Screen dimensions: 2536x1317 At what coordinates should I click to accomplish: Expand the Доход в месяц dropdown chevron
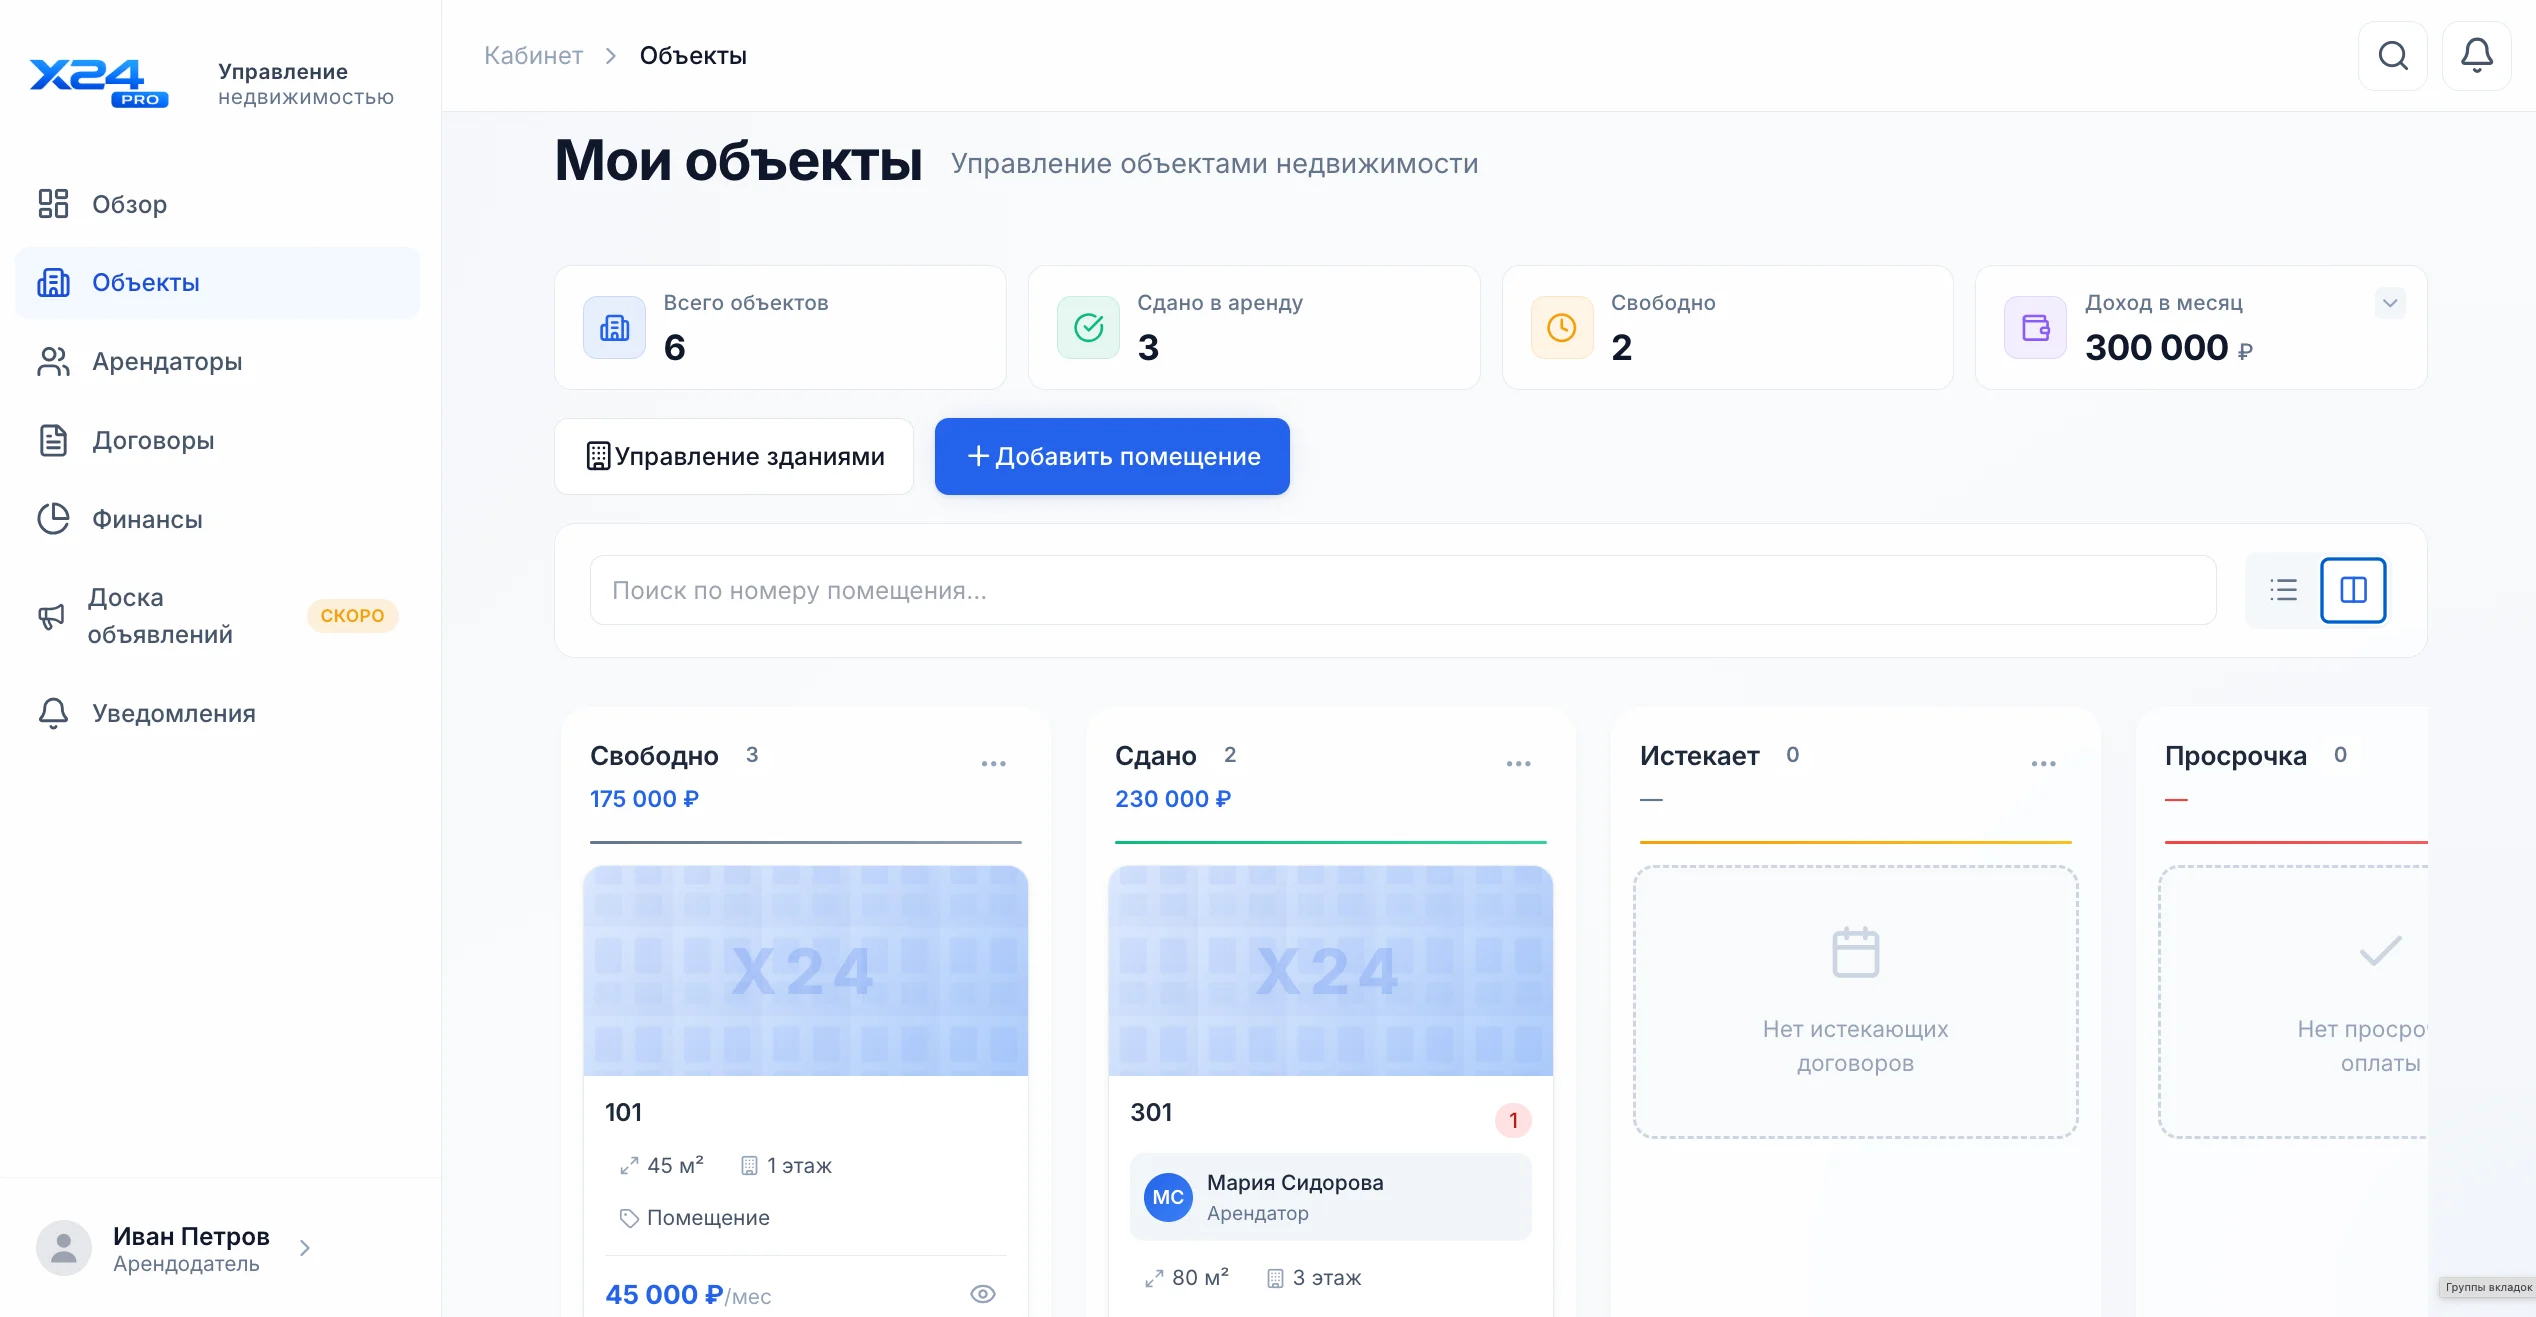coord(2390,303)
